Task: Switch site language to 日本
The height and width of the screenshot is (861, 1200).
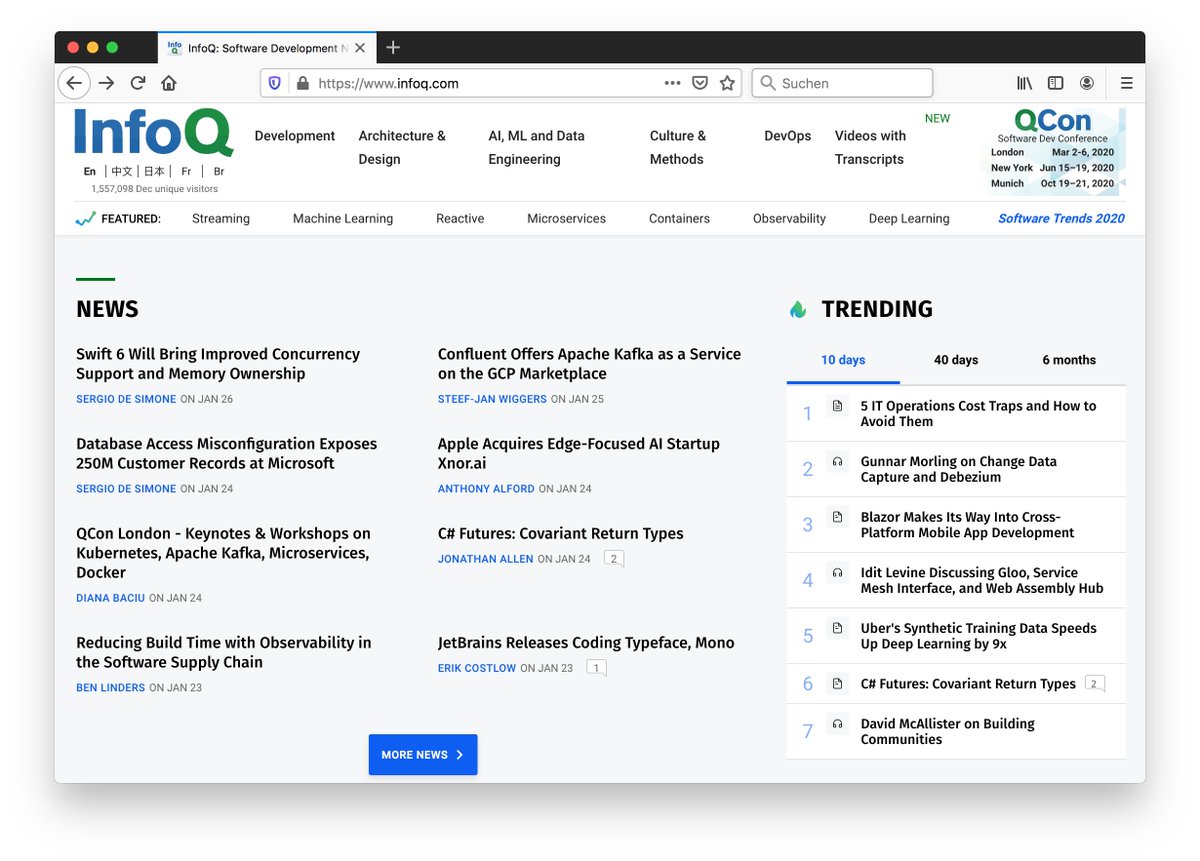Action: (154, 172)
